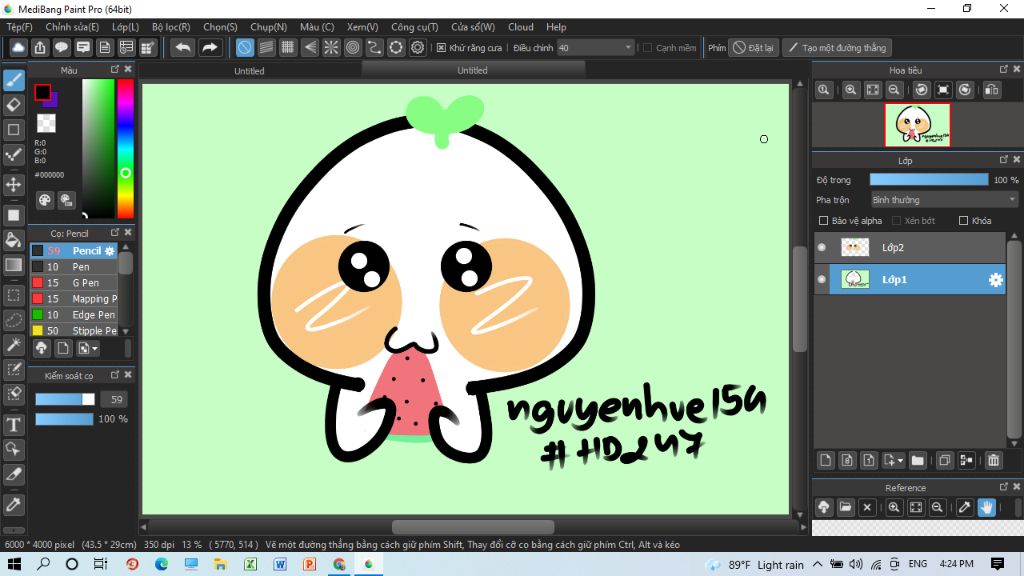Enable the concentric circle snap guide
The image size is (1024, 576).
click(x=353, y=48)
